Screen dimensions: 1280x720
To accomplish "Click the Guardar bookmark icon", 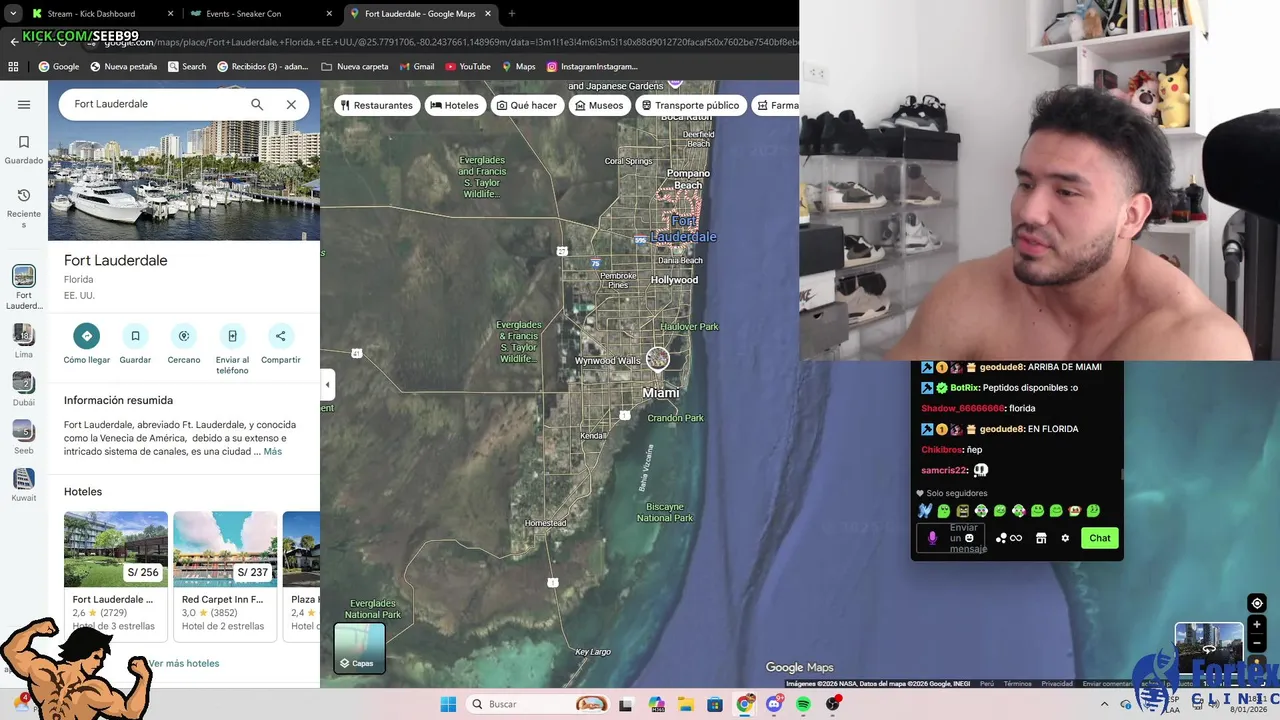I will (x=135, y=336).
